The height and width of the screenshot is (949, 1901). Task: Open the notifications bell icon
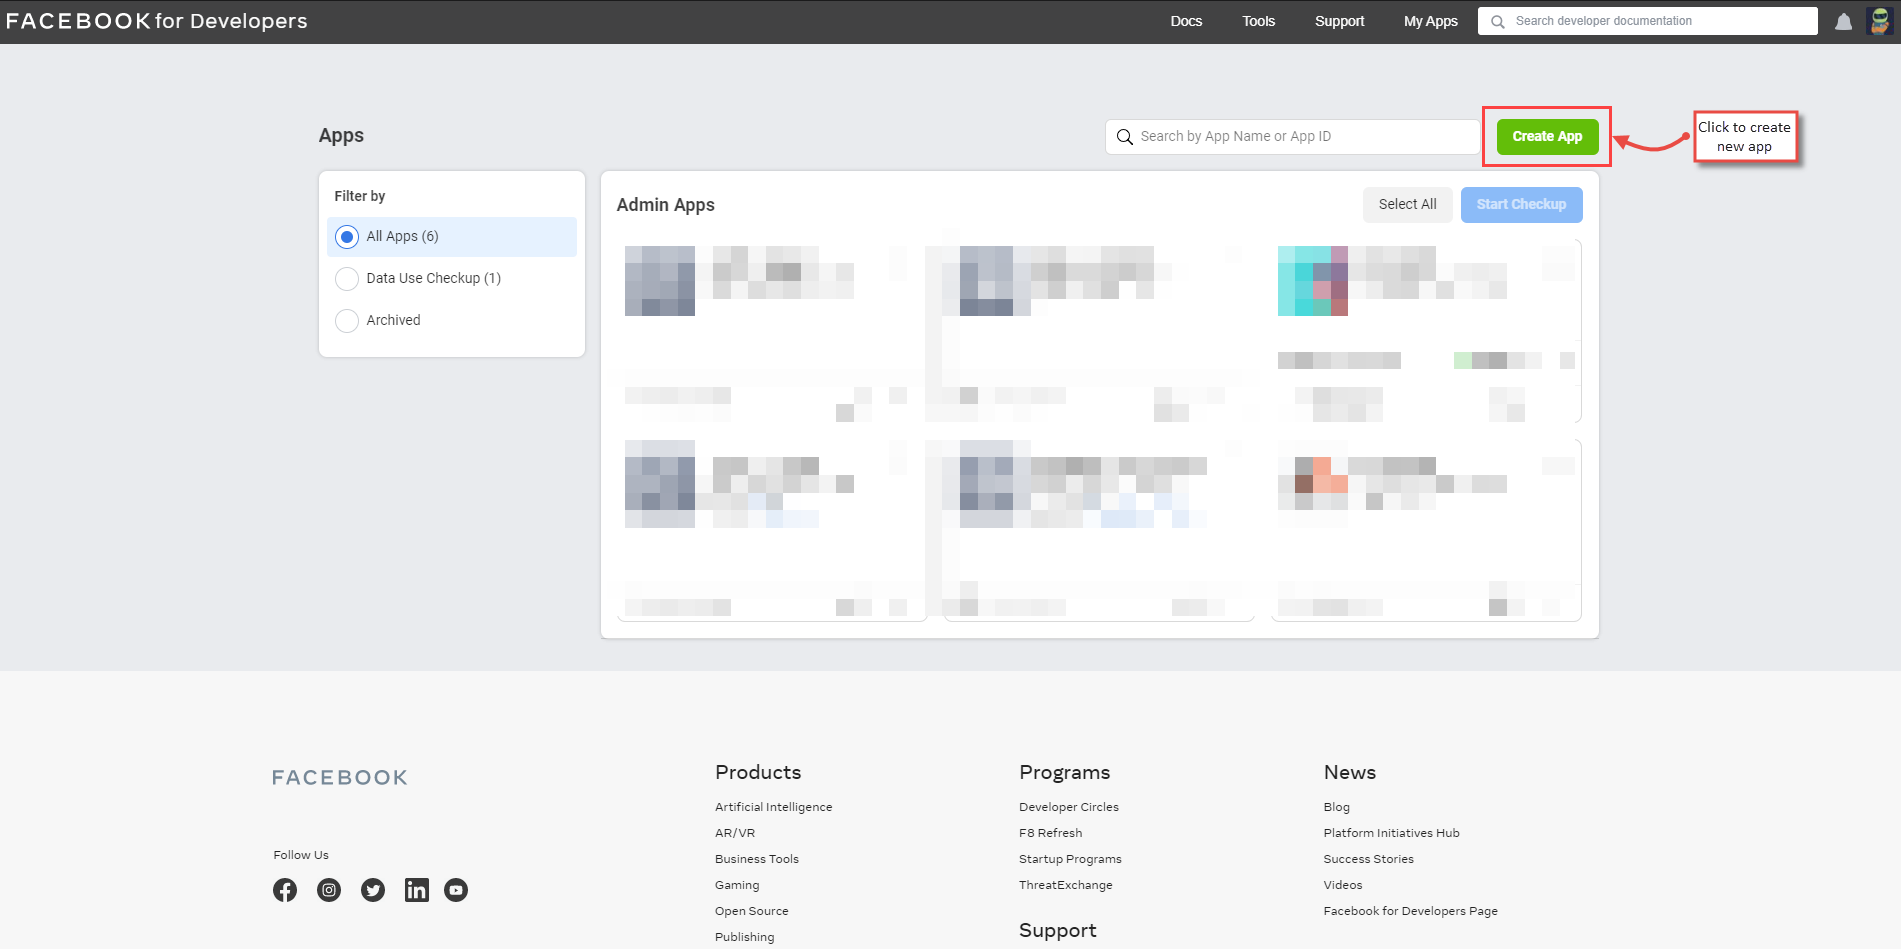click(1843, 21)
